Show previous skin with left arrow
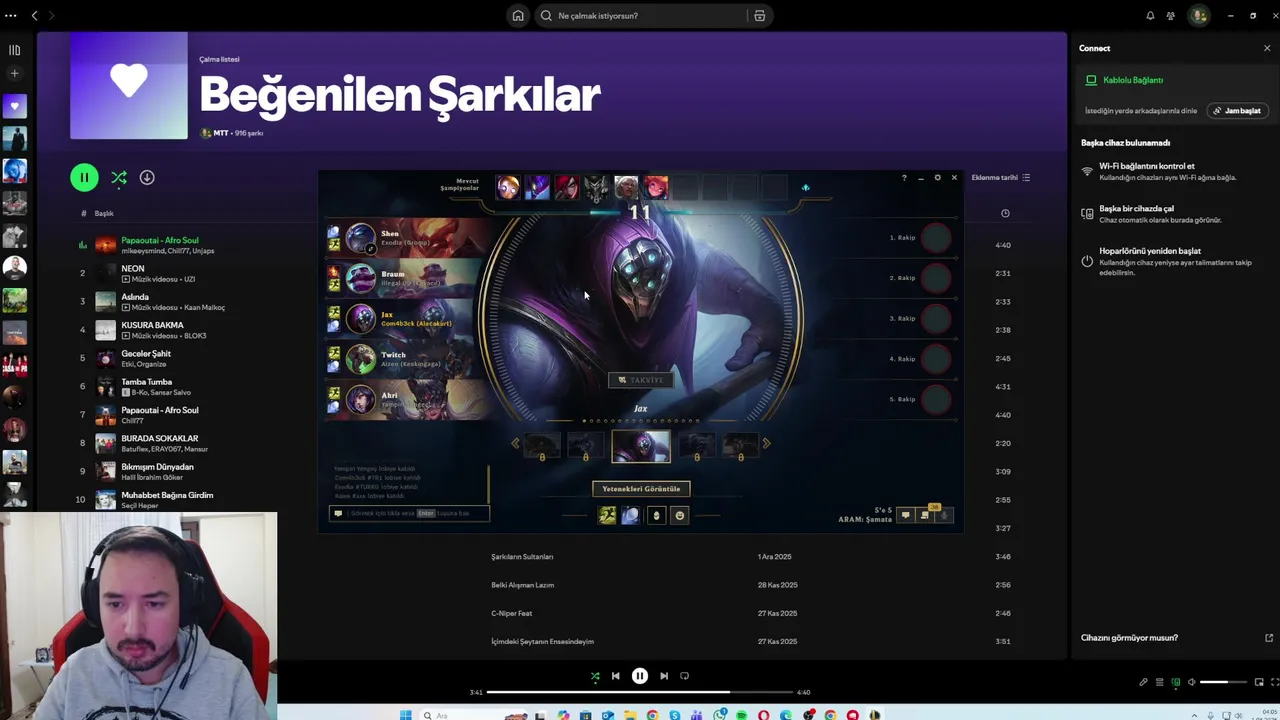The width and height of the screenshot is (1280, 720). tap(515, 443)
